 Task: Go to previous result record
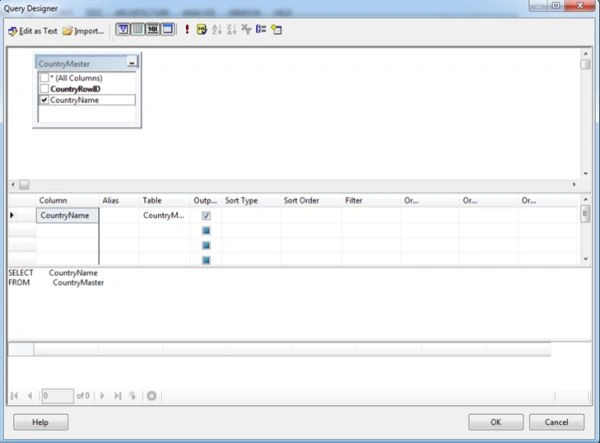pos(30,396)
